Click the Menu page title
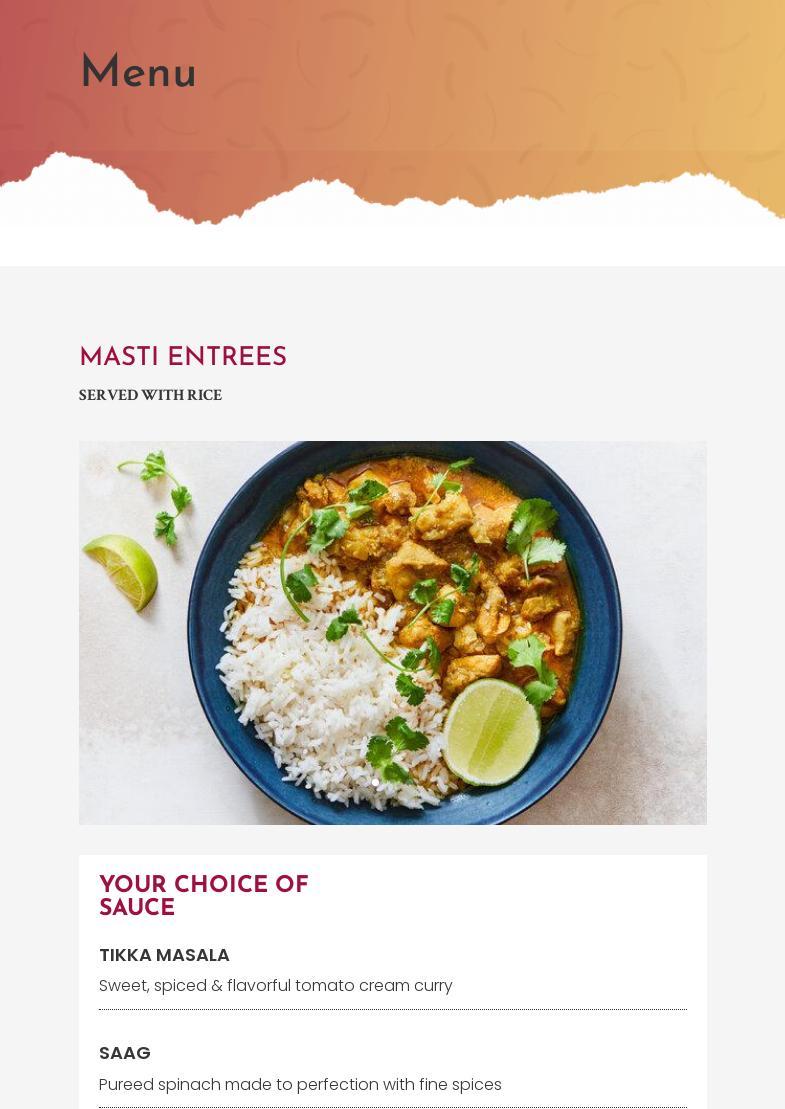Image resolution: width=785 pixels, height=1109 pixels. [139, 71]
